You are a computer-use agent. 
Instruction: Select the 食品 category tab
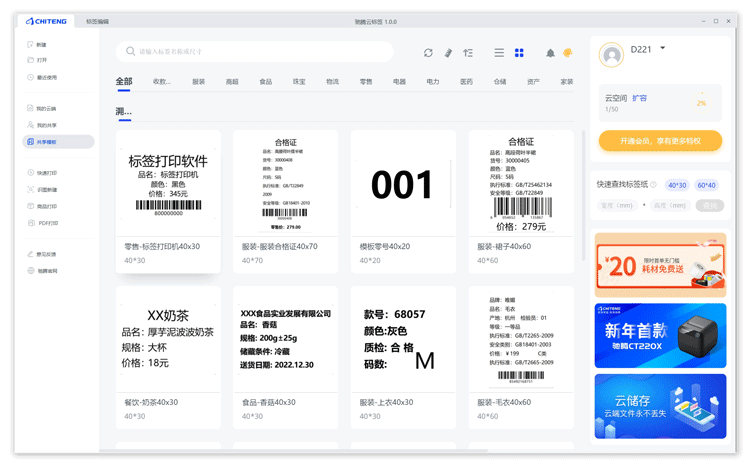tap(265, 82)
